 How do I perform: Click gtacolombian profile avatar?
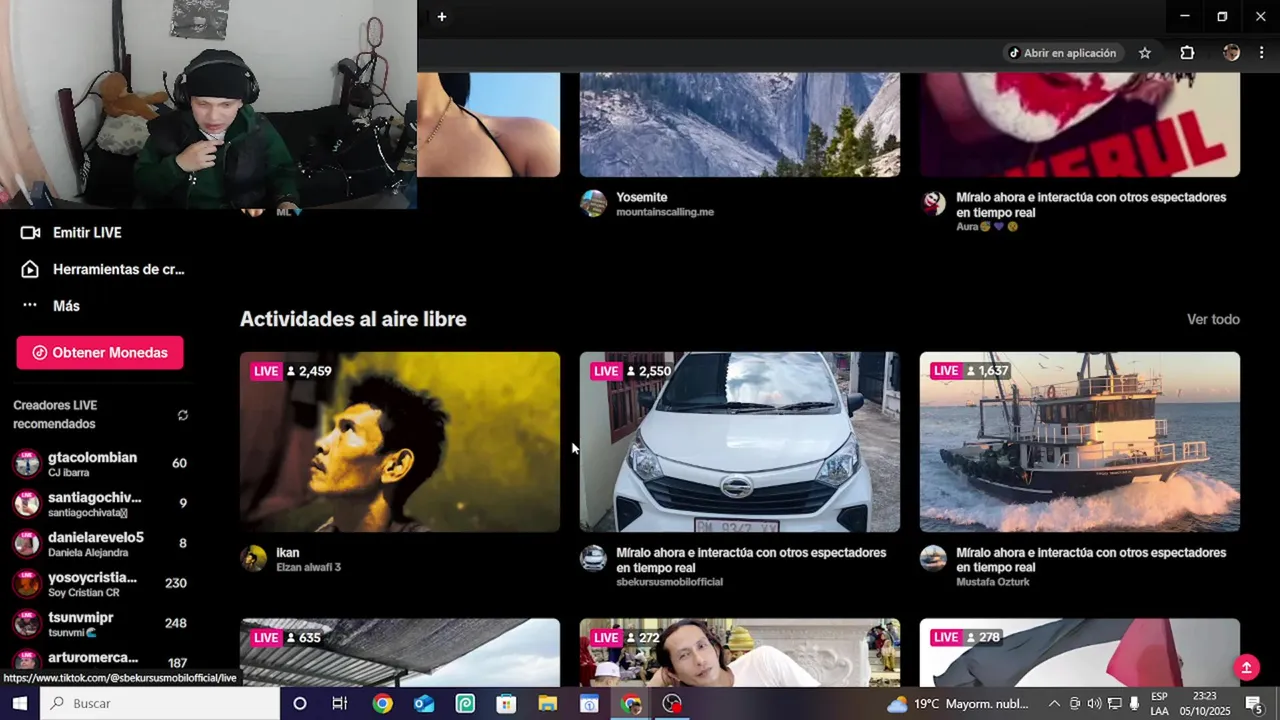point(27,463)
